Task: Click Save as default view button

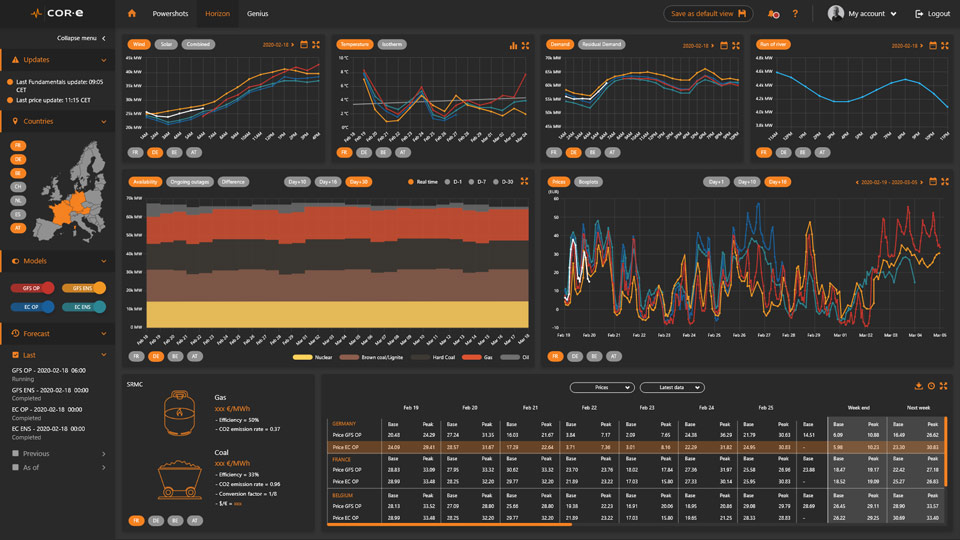Action: coord(708,14)
